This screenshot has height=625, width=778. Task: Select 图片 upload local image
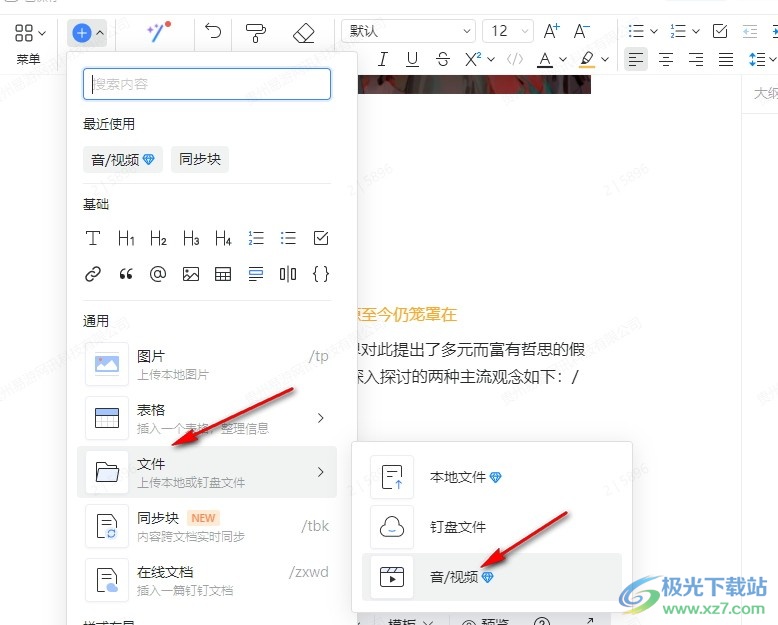(207, 364)
